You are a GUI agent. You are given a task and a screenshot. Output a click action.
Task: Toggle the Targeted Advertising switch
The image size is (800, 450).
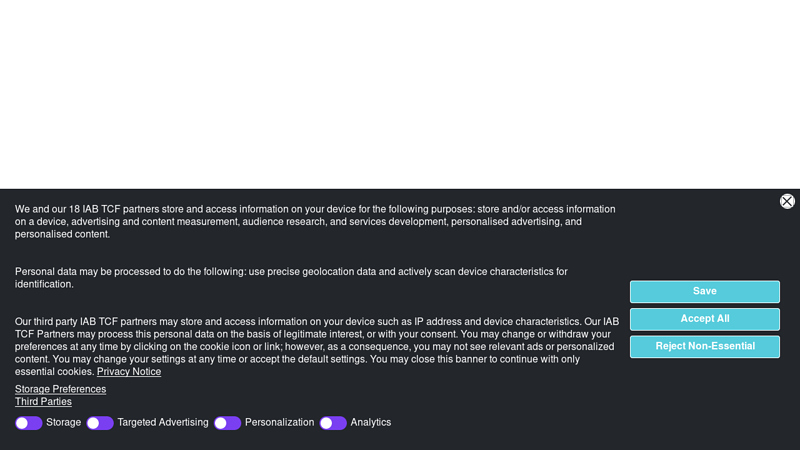point(100,423)
